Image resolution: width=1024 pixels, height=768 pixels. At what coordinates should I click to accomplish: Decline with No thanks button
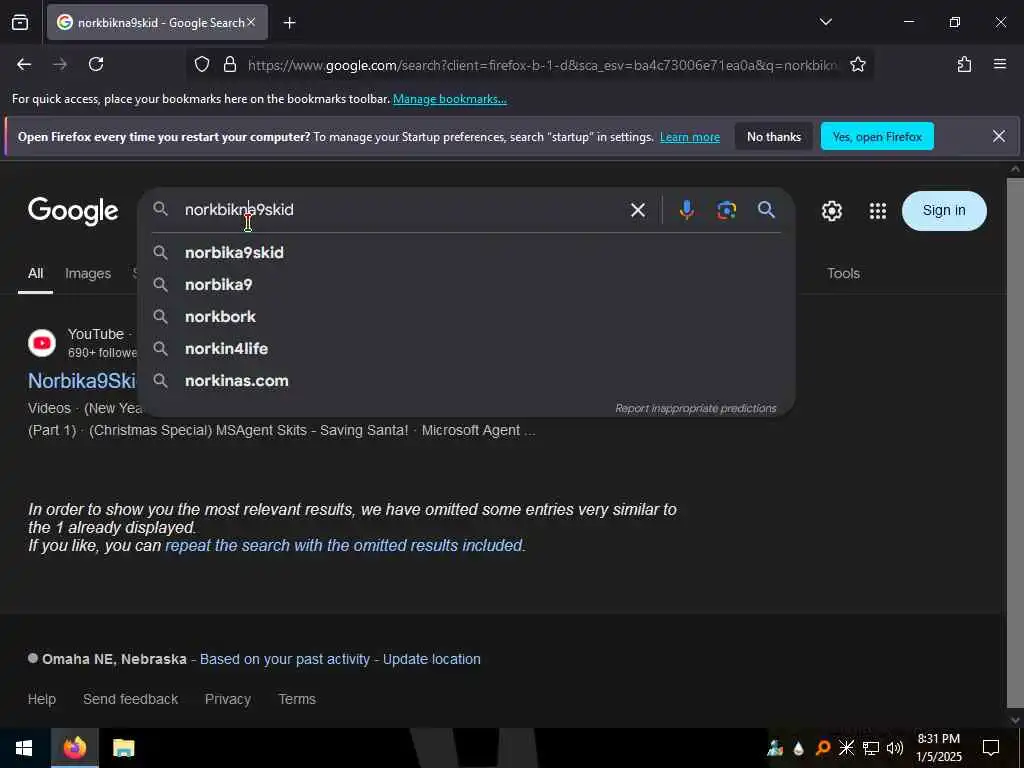[774, 136]
